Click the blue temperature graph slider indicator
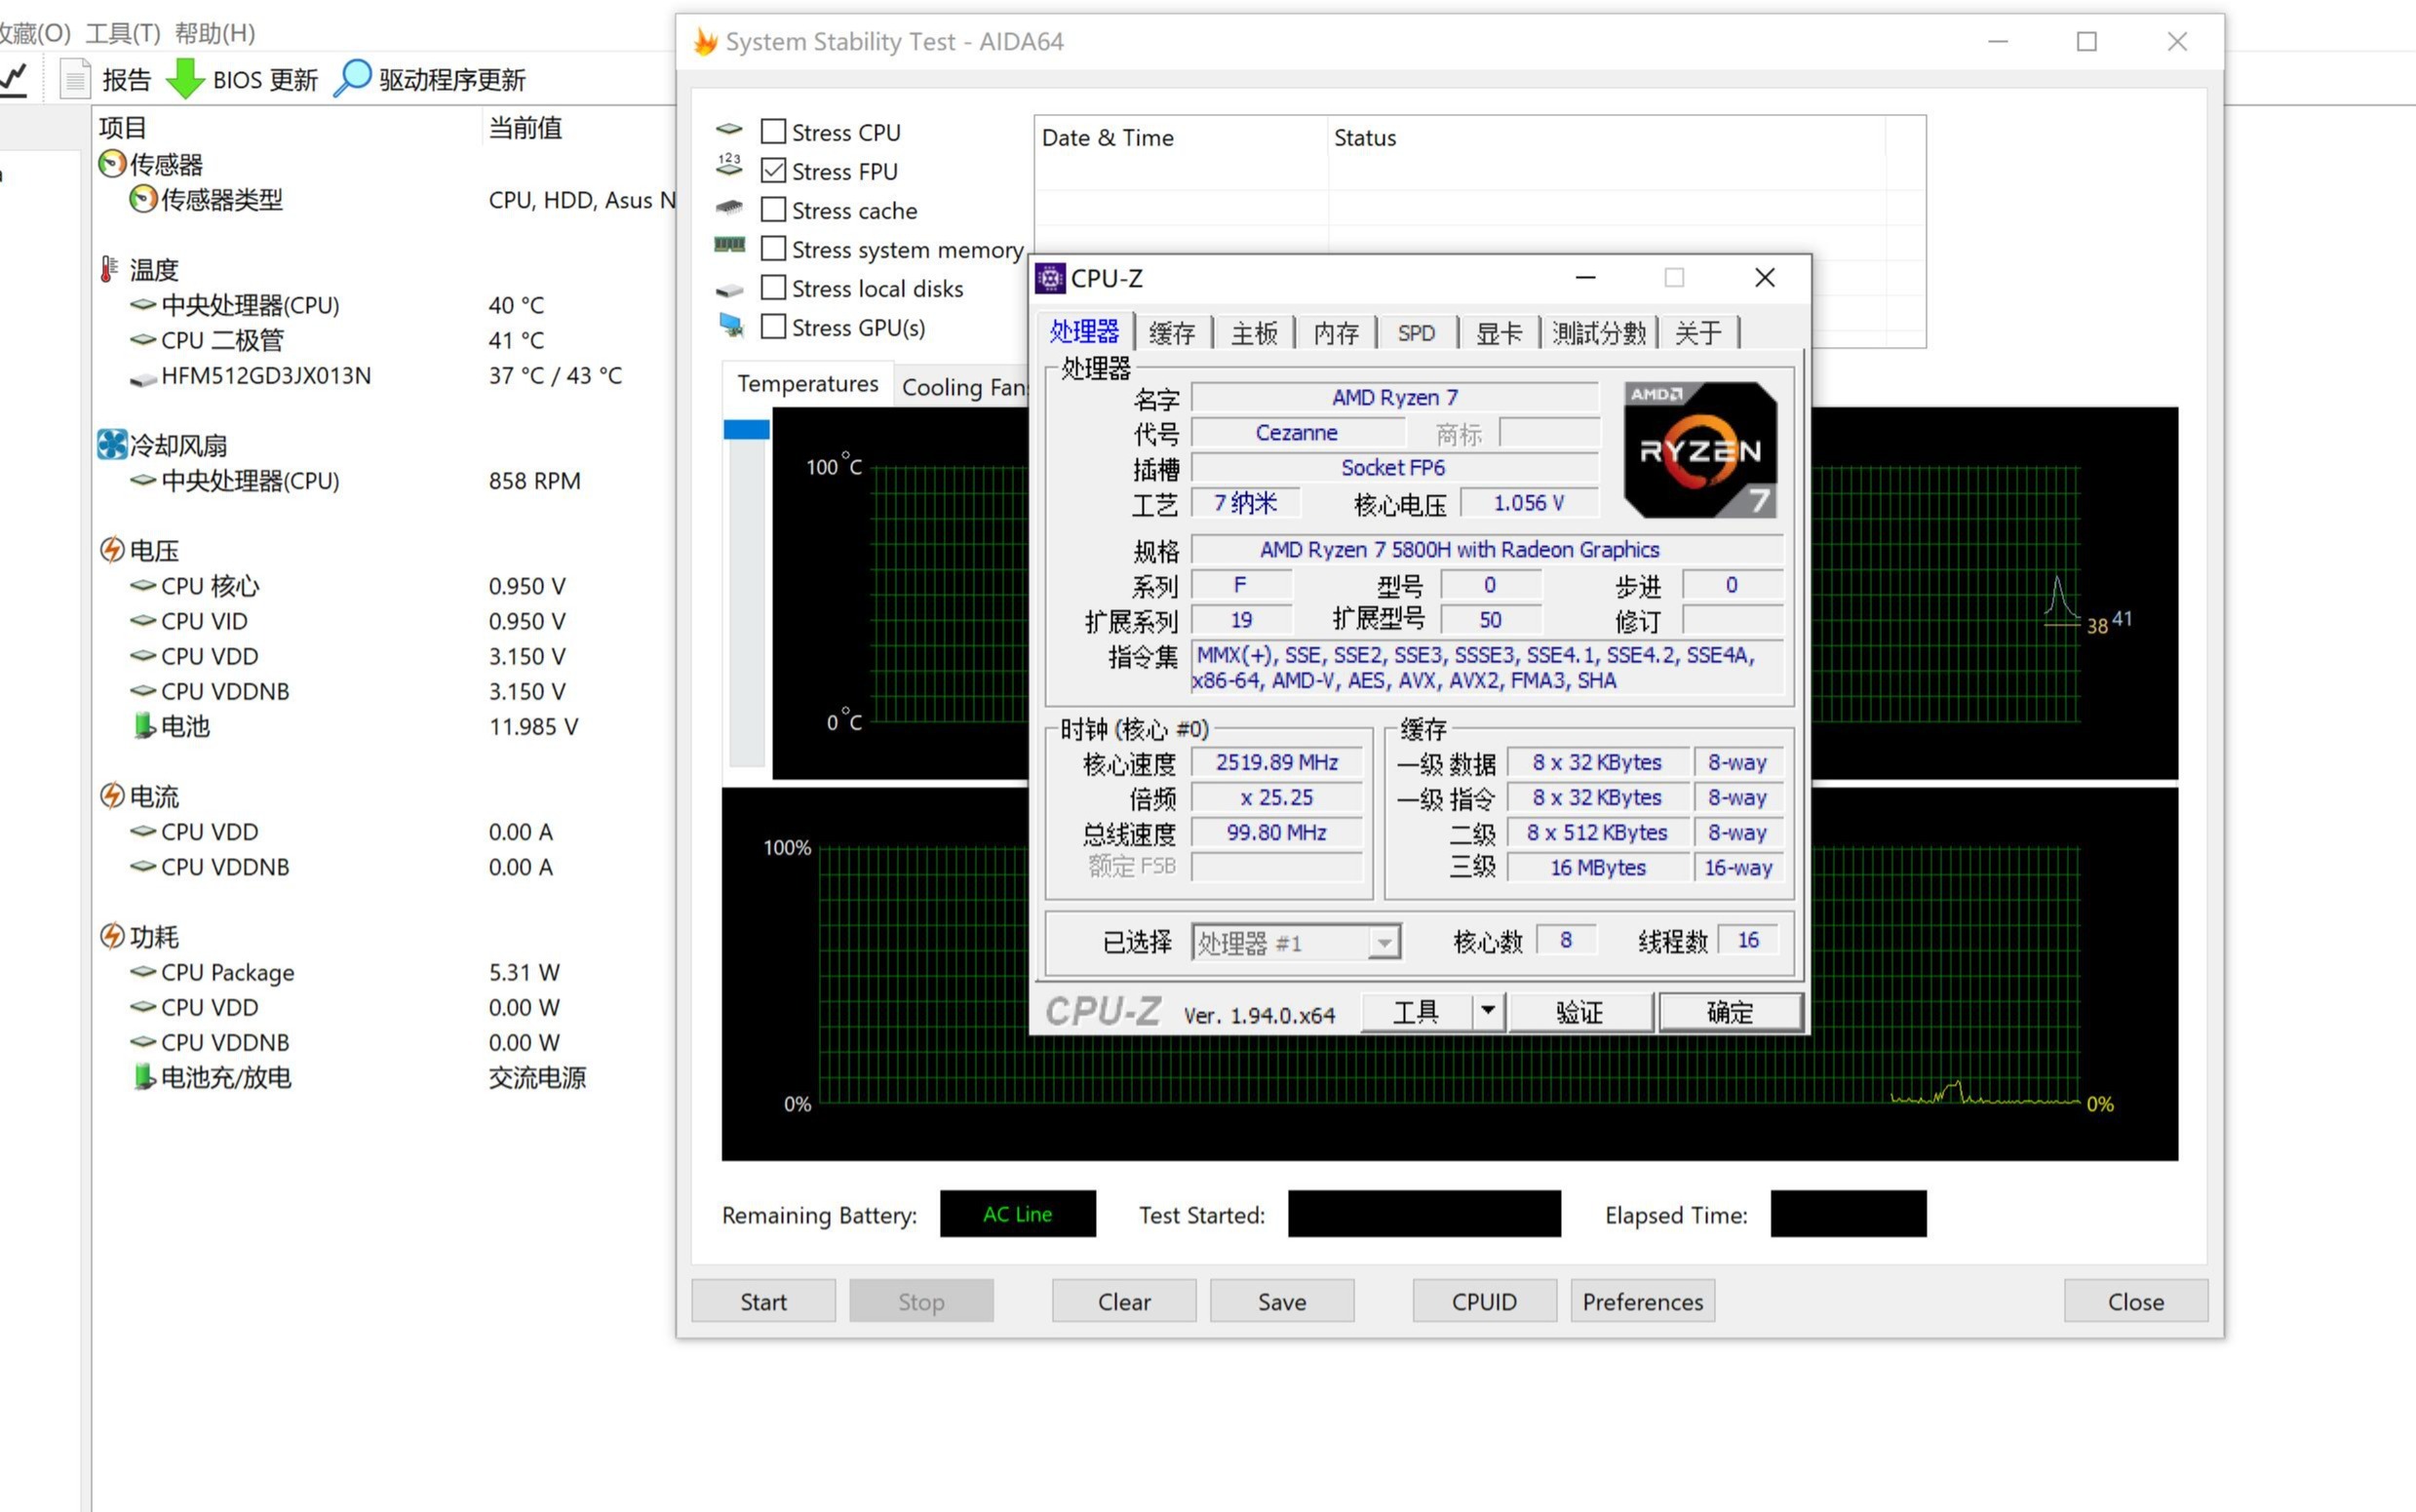 747,430
